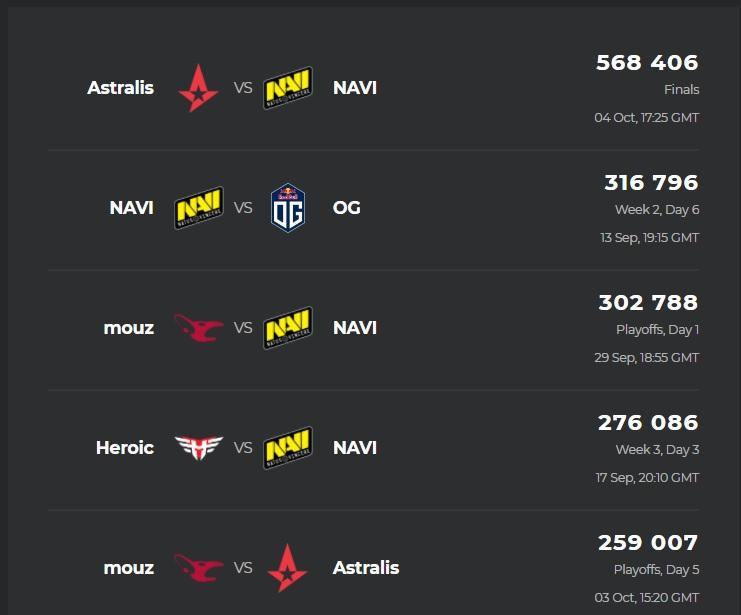The image size is (741, 615).
Task: Click the NAVI logo beside the OG match
Action: click(x=199, y=208)
